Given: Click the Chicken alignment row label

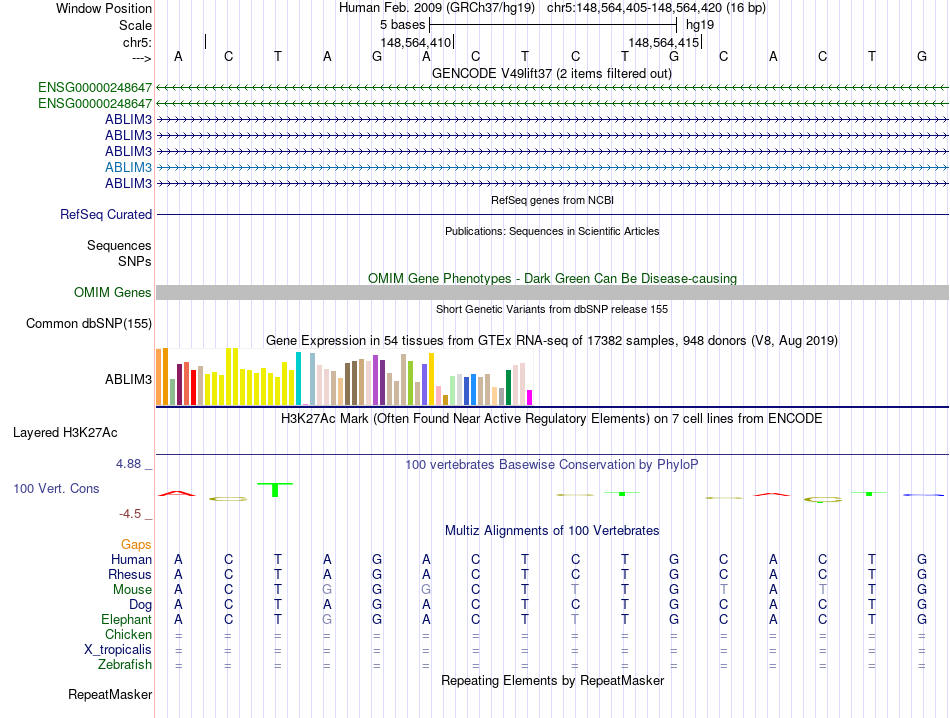Looking at the screenshot, I should click(128, 634).
